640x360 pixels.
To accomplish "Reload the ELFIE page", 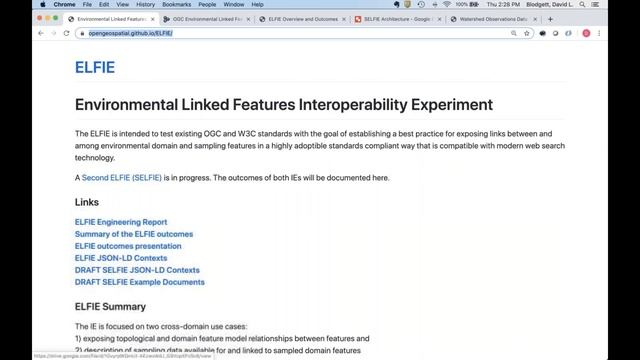I will (x=67, y=33).
